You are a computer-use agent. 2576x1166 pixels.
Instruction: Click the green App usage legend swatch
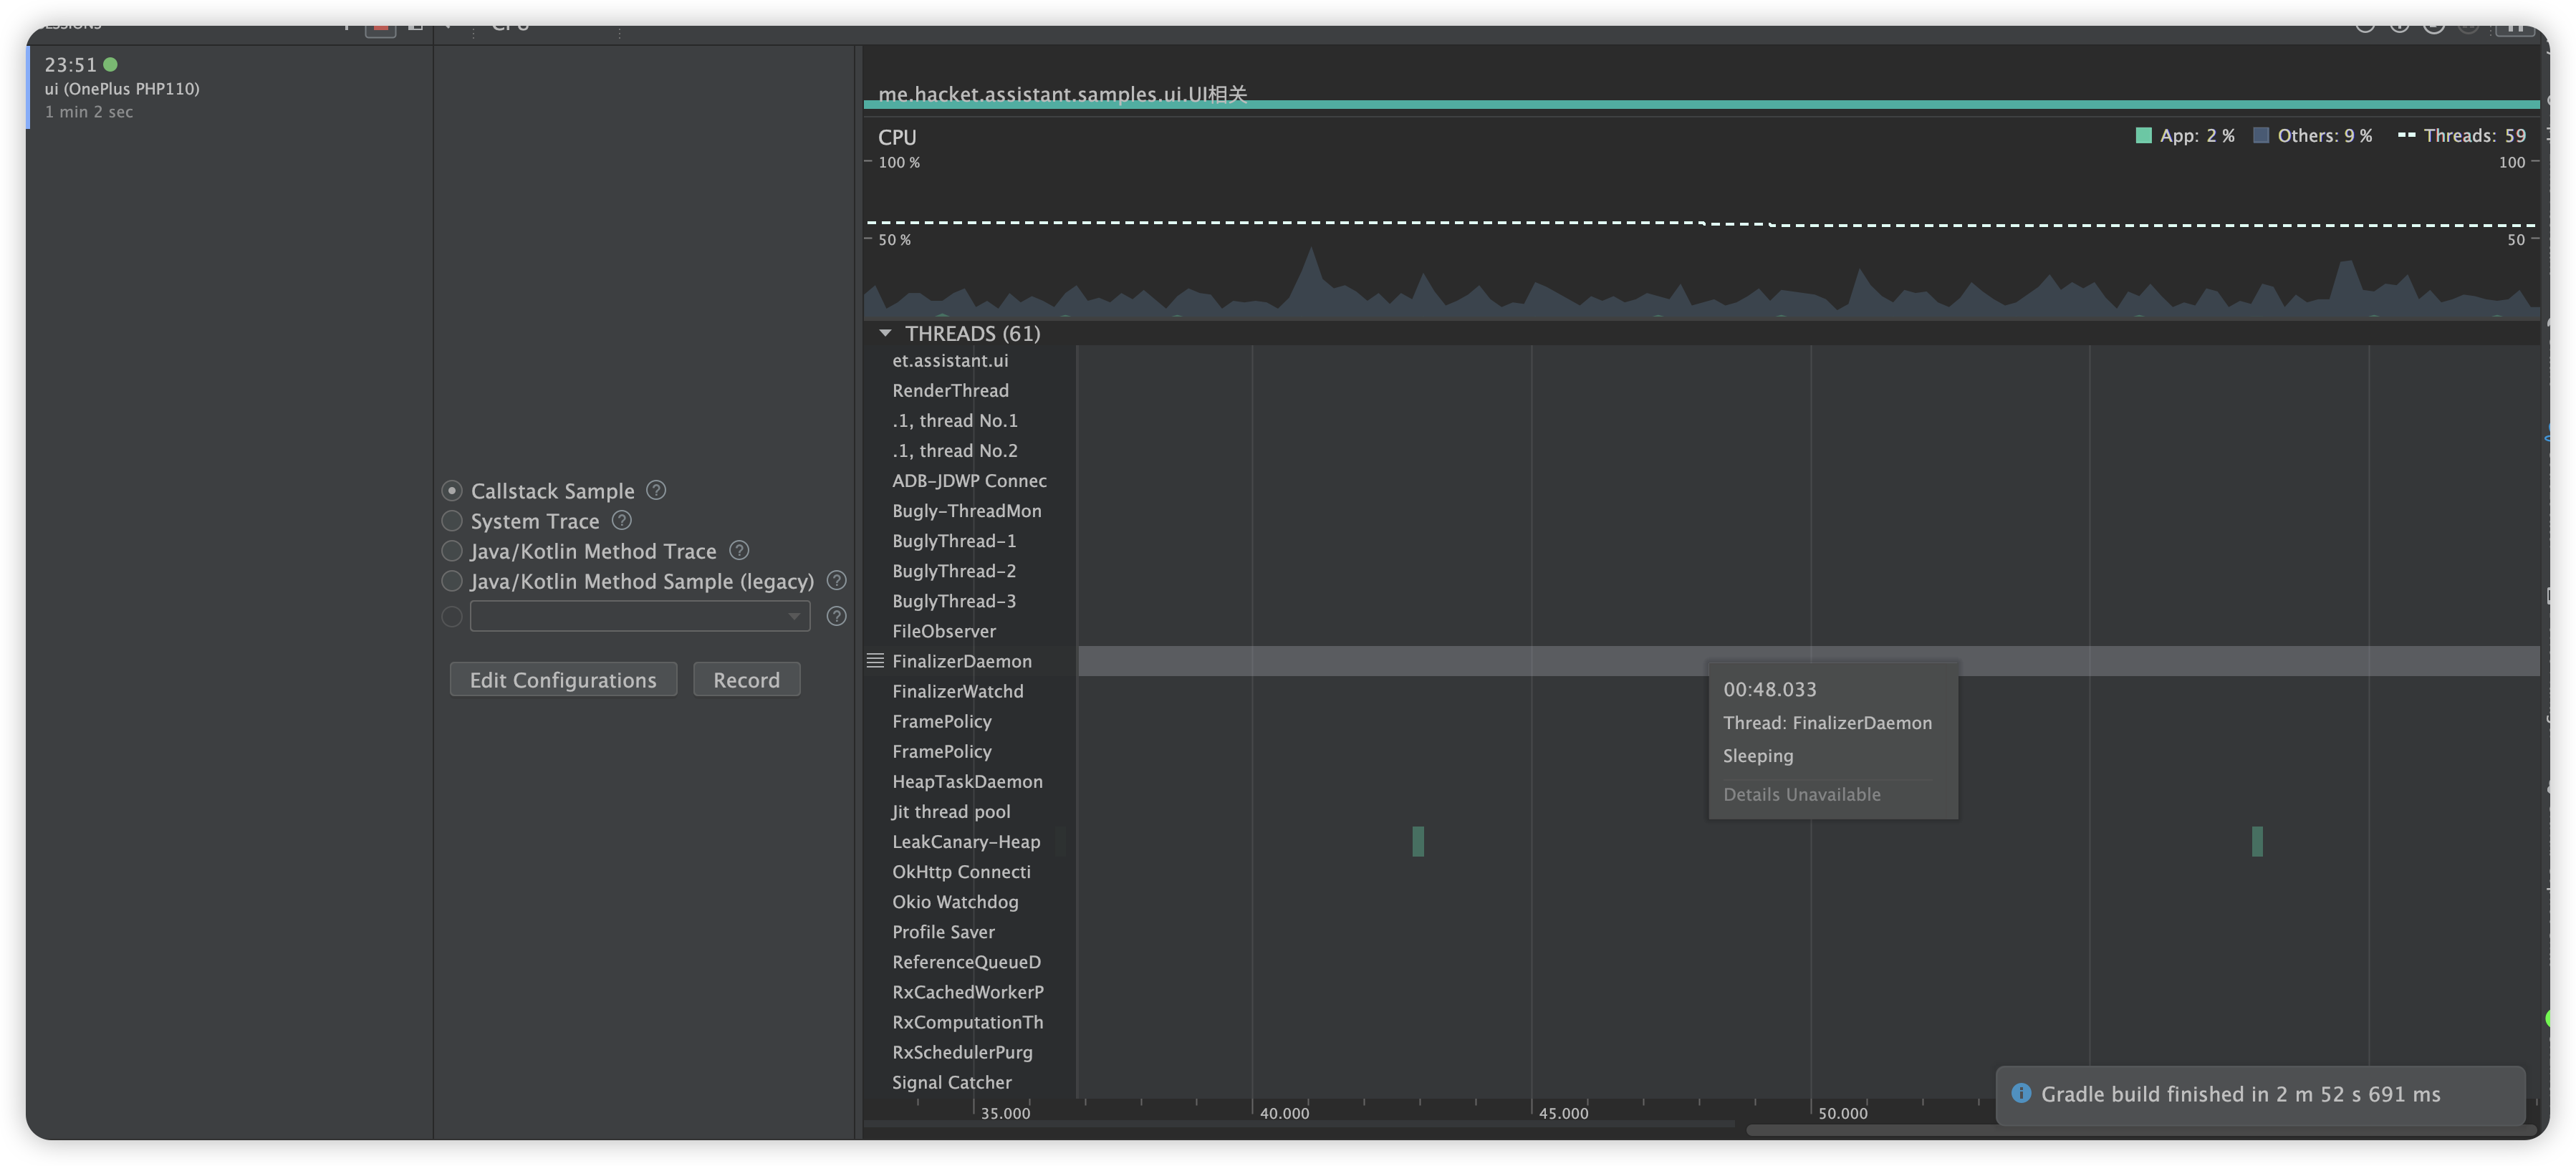point(2143,135)
